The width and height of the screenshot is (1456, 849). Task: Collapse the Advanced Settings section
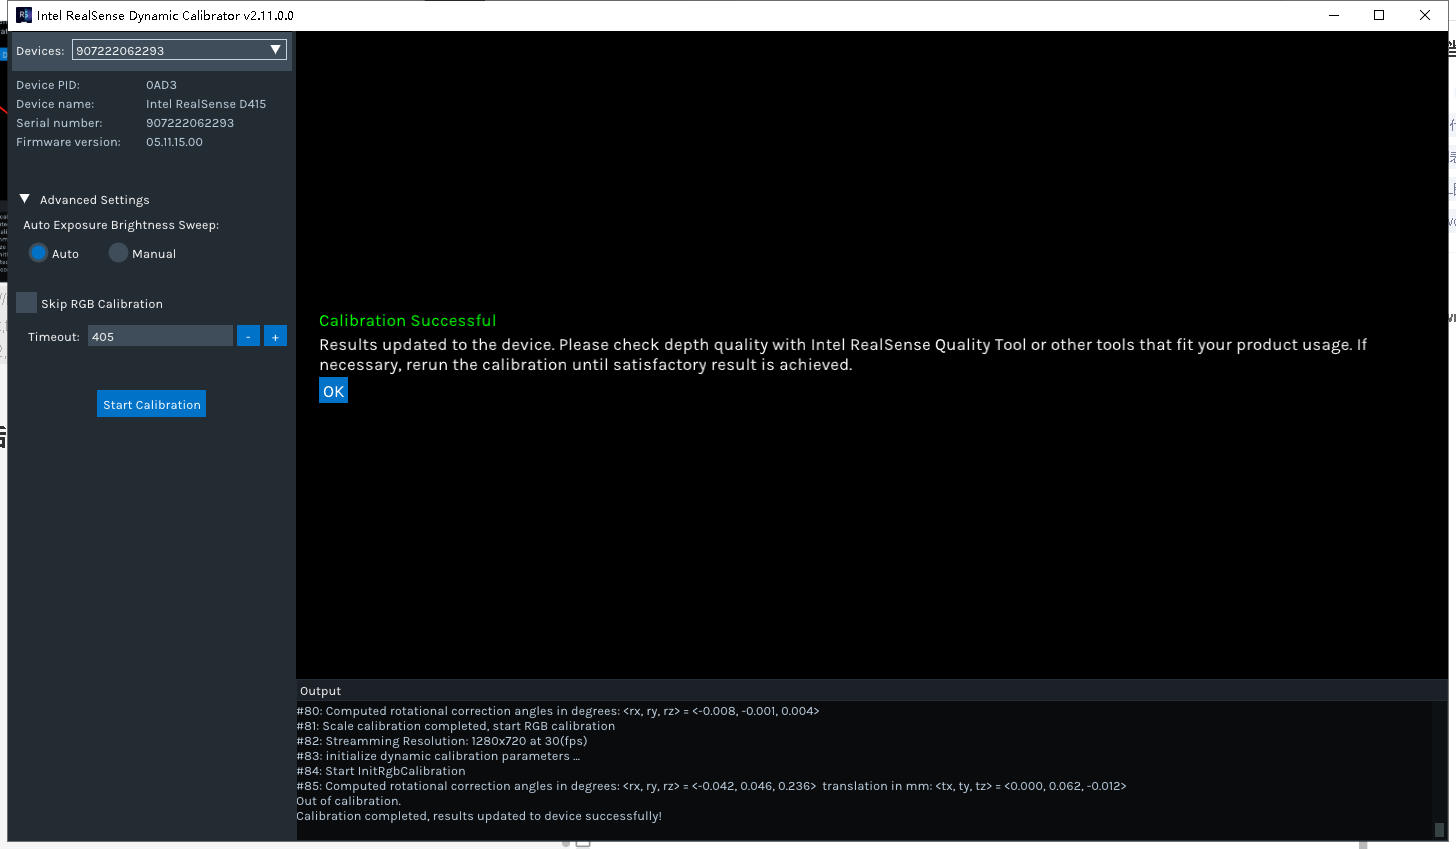pos(25,199)
